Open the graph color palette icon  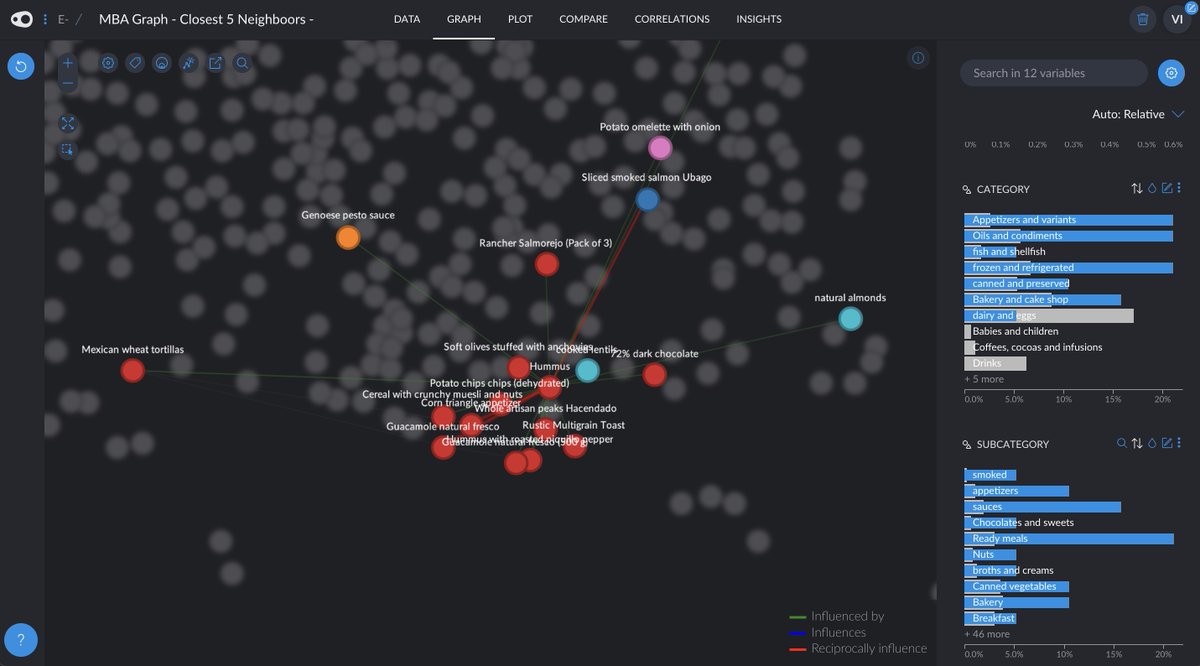click(161, 63)
